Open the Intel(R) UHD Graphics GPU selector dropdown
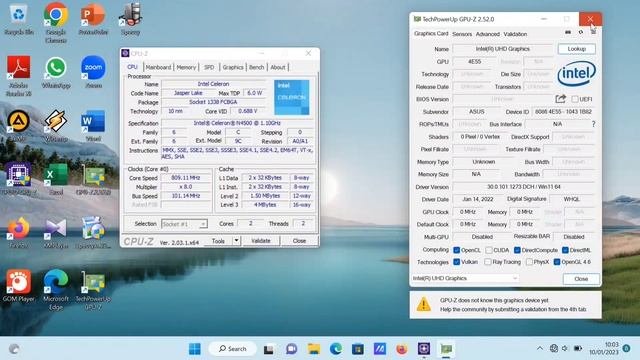Image resolution: width=640 pixels, height=360 pixels. click(x=465, y=278)
